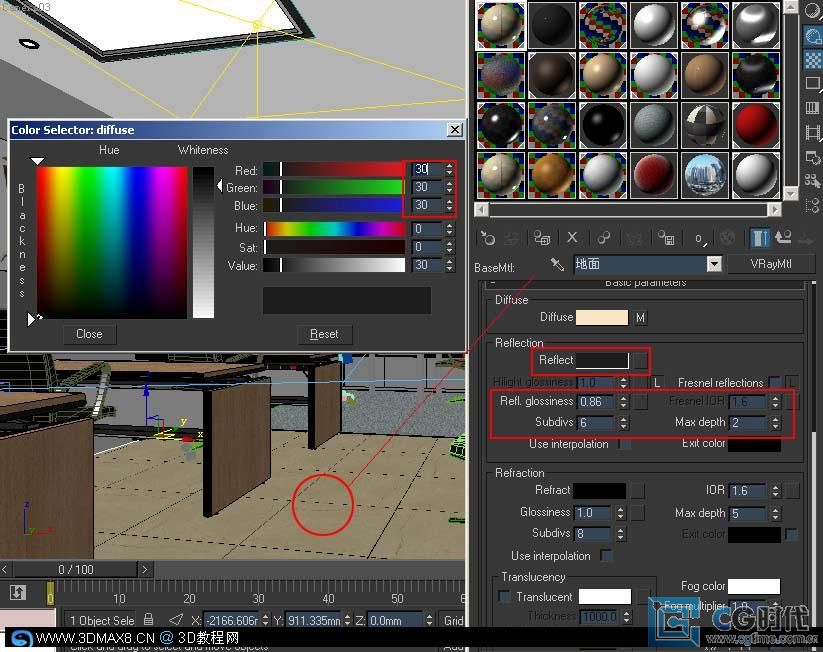Click the VRayMtl material type button

(771, 264)
